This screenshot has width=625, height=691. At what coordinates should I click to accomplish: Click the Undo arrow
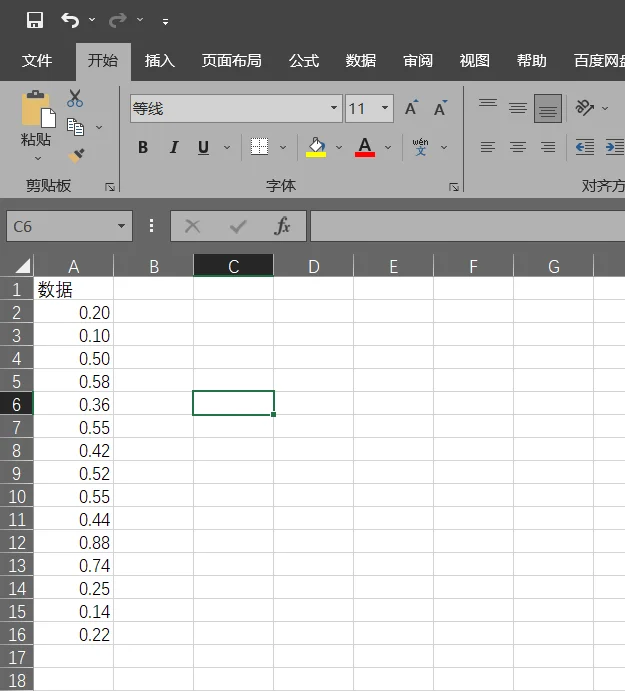tap(70, 20)
